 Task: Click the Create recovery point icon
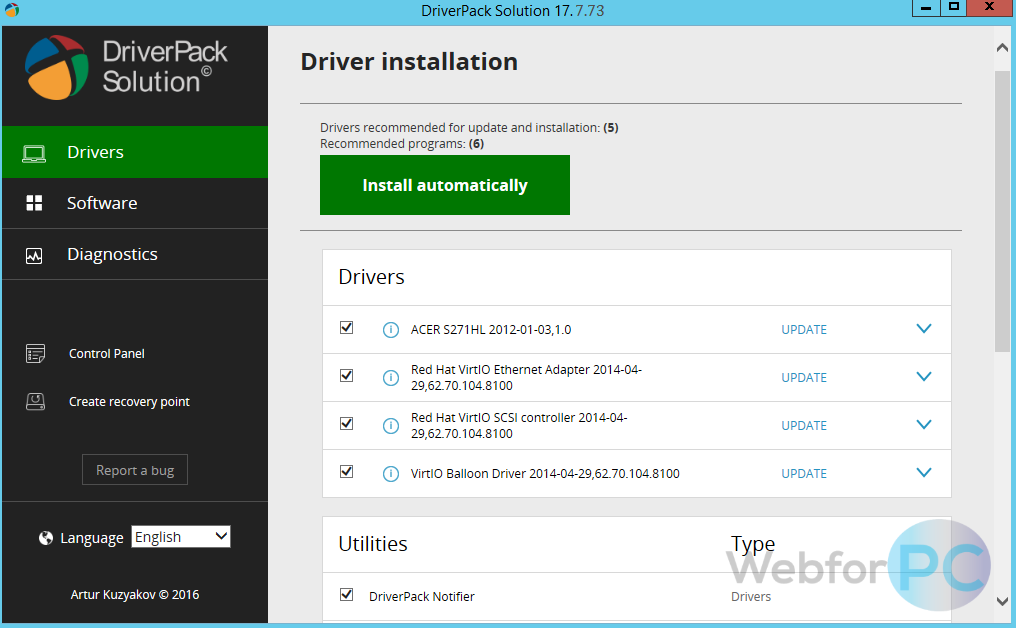pos(35,401)
